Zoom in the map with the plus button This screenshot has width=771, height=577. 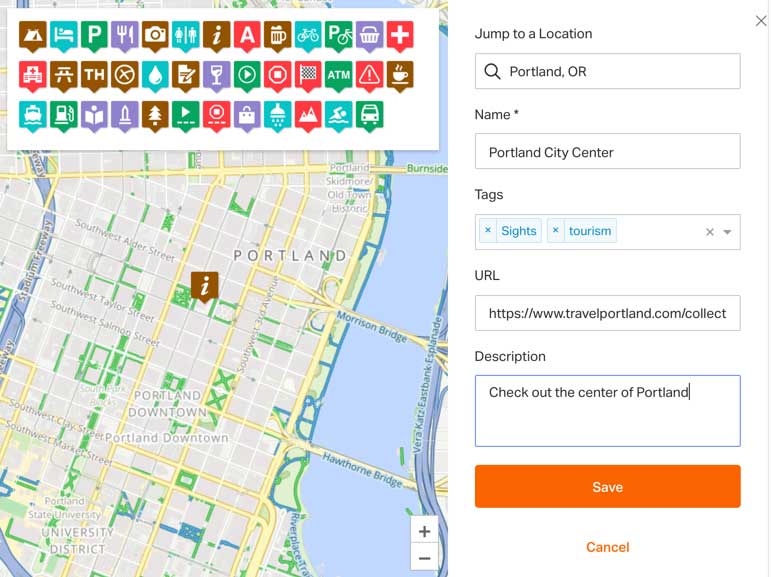click(x=424, y=531)
